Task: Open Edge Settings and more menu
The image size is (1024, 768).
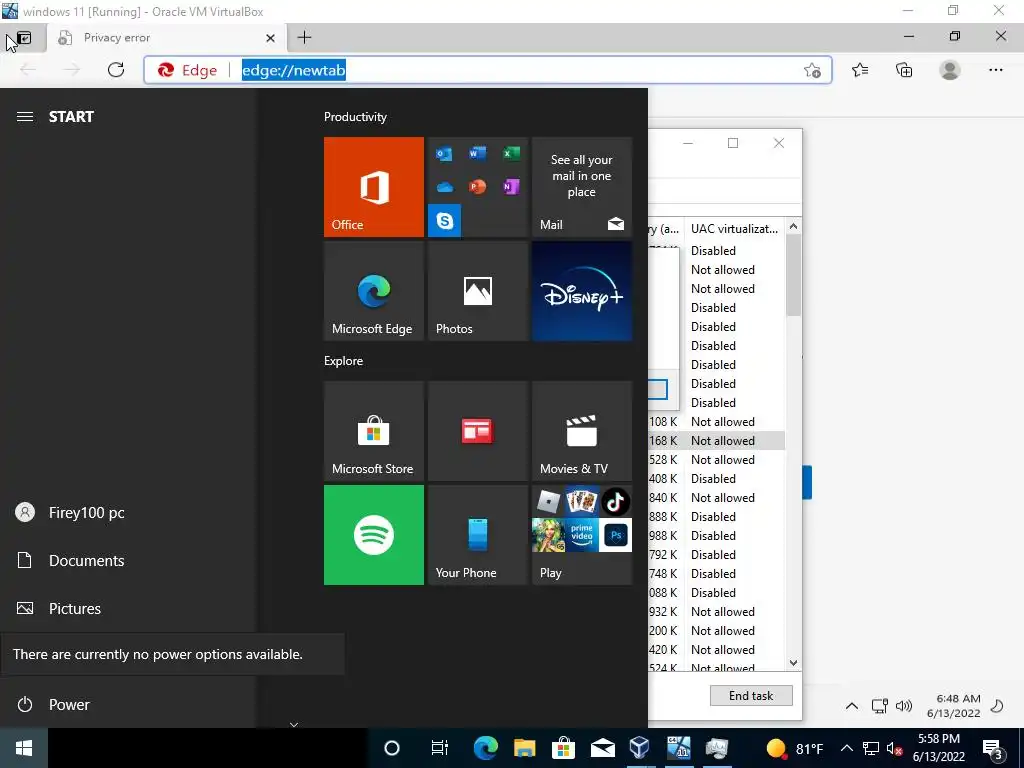Action: pyautogui.click(x=995, y=70)
